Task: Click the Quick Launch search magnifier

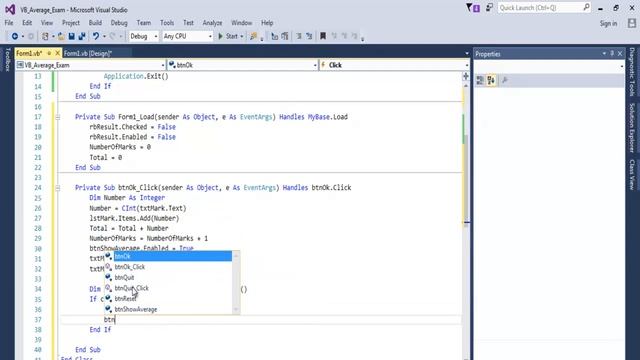Action: point(586,7)
